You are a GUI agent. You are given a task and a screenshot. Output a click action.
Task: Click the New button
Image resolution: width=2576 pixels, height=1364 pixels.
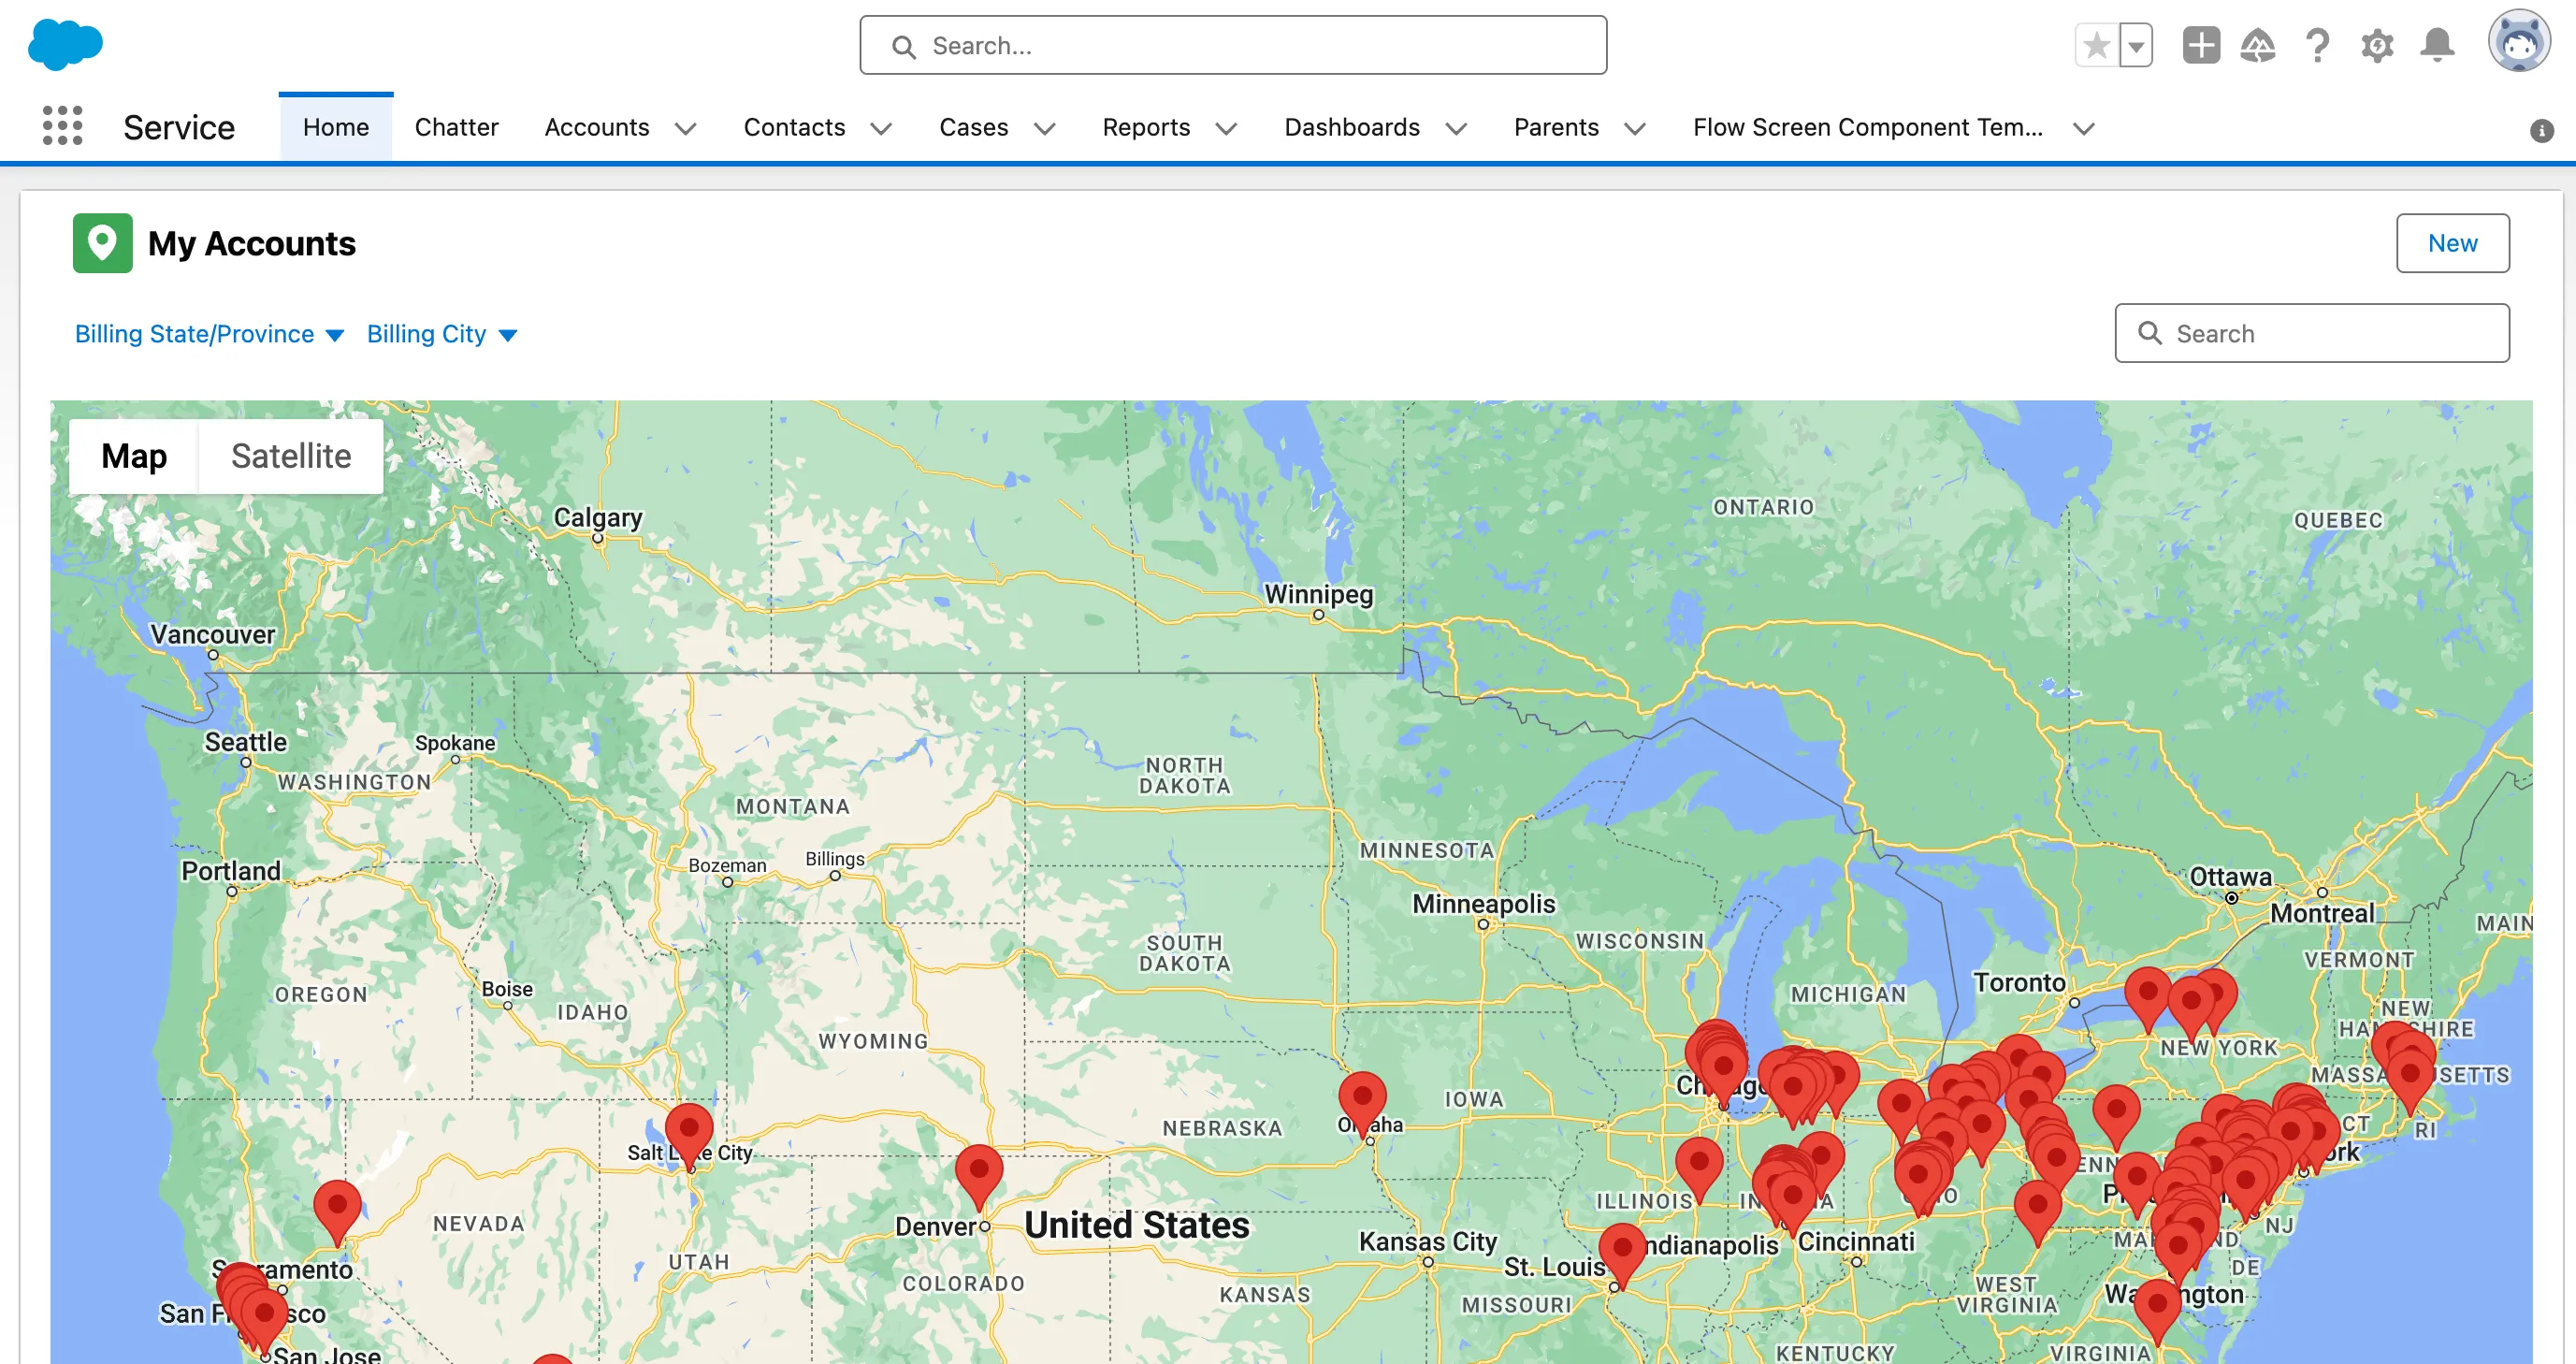[2453, 242]
